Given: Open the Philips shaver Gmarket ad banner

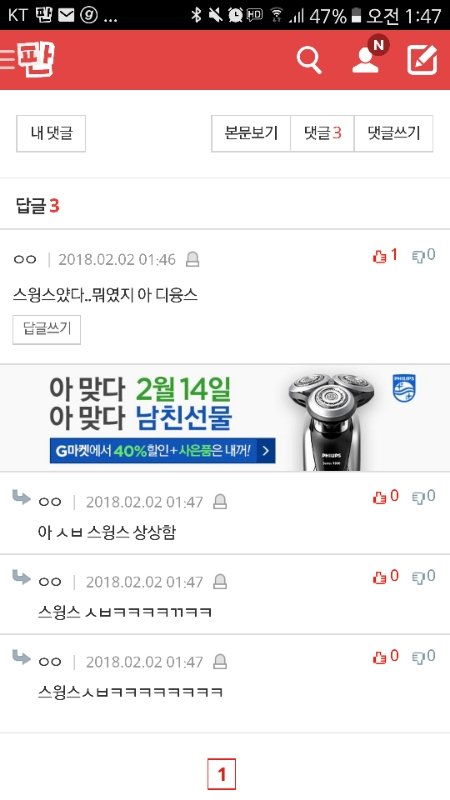Looking at the screenshot, I should (225, 418).
